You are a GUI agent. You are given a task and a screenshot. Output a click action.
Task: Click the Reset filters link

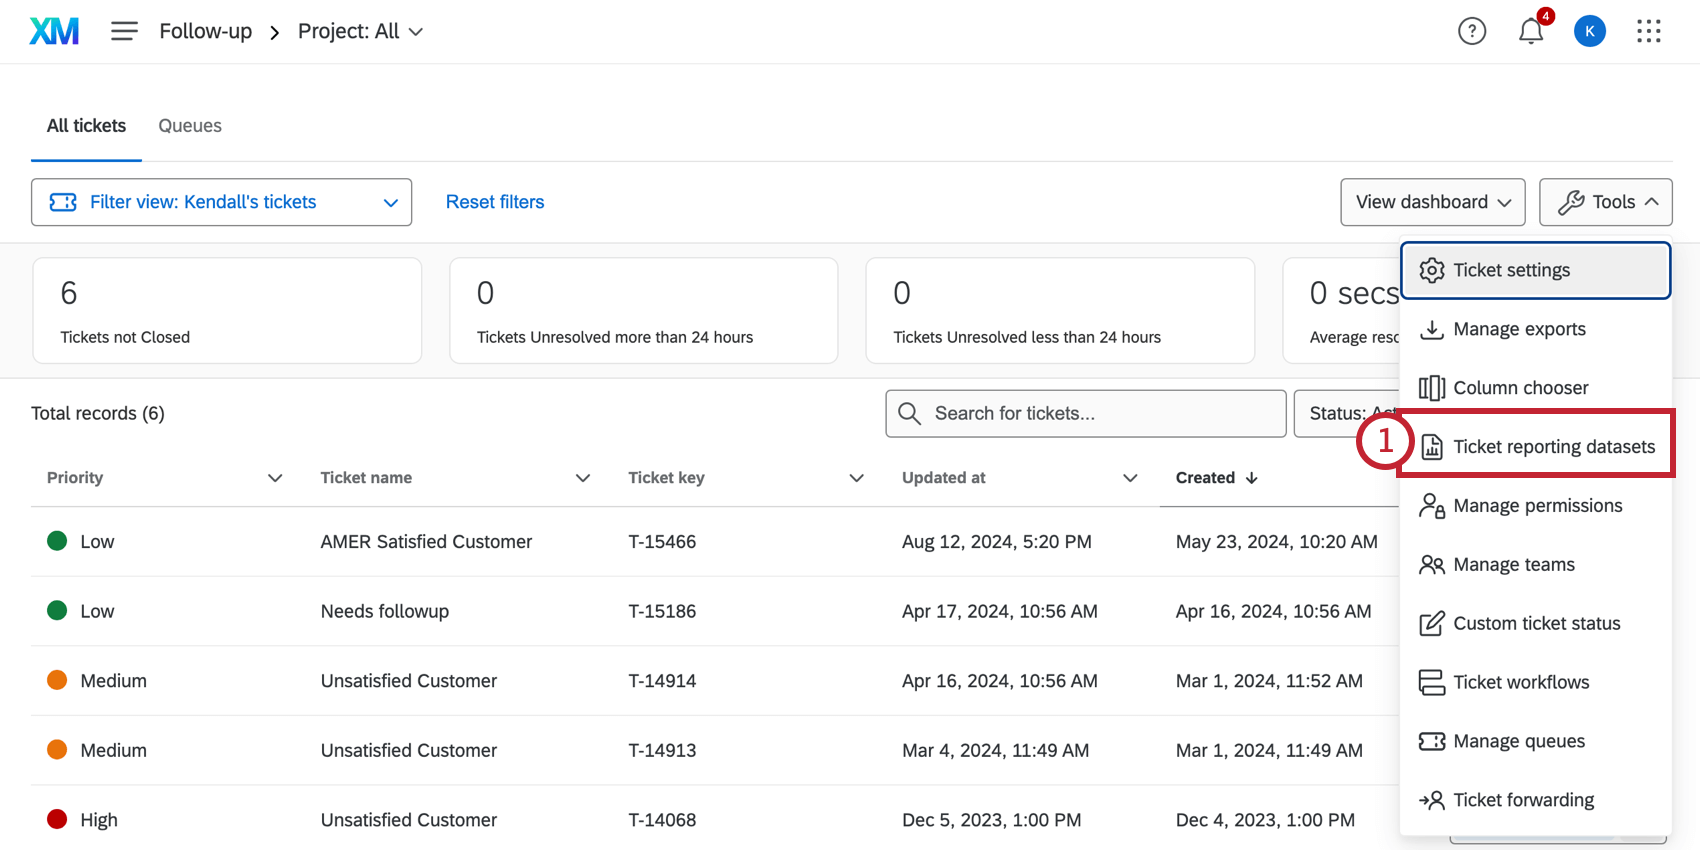pyautogui.click(x=495, y=202)
